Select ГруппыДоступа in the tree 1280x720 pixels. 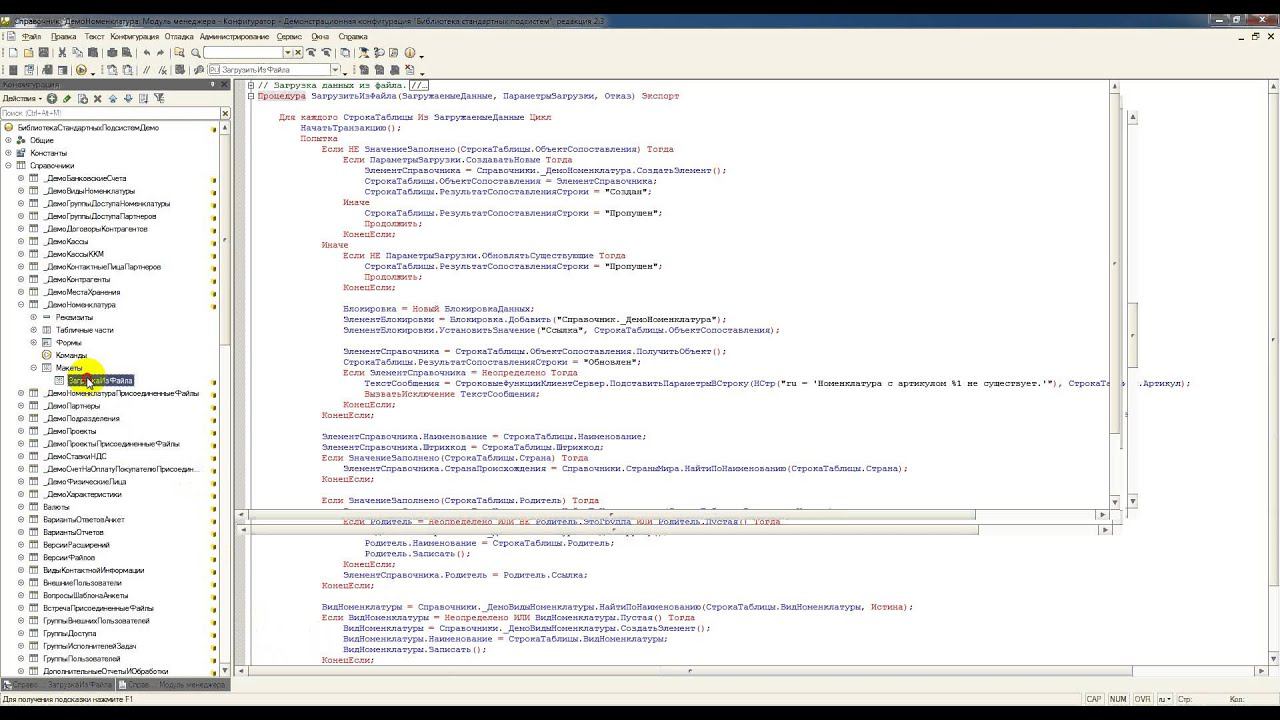pyautogui.click(x=70, y=633)
